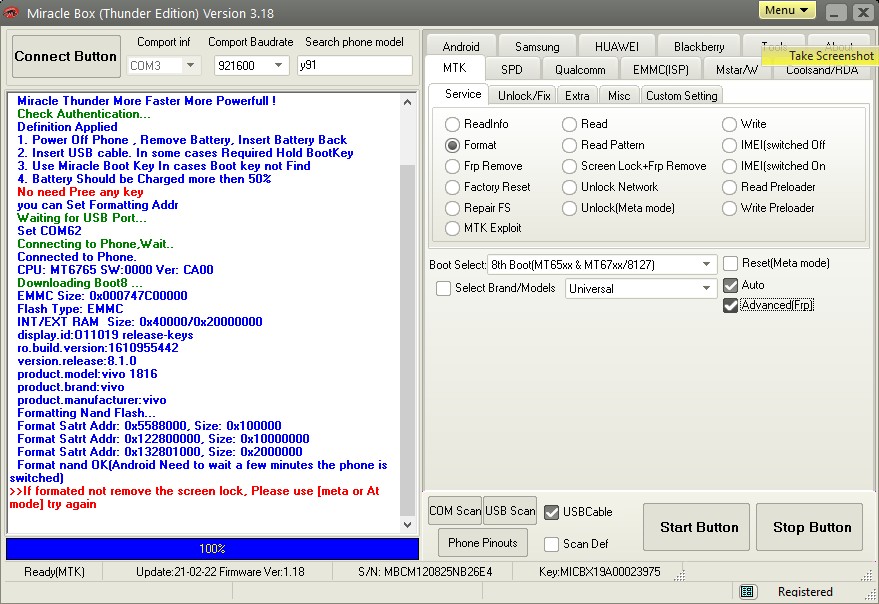Click the "product.model:vivo 1816" log line

(87, 374)
